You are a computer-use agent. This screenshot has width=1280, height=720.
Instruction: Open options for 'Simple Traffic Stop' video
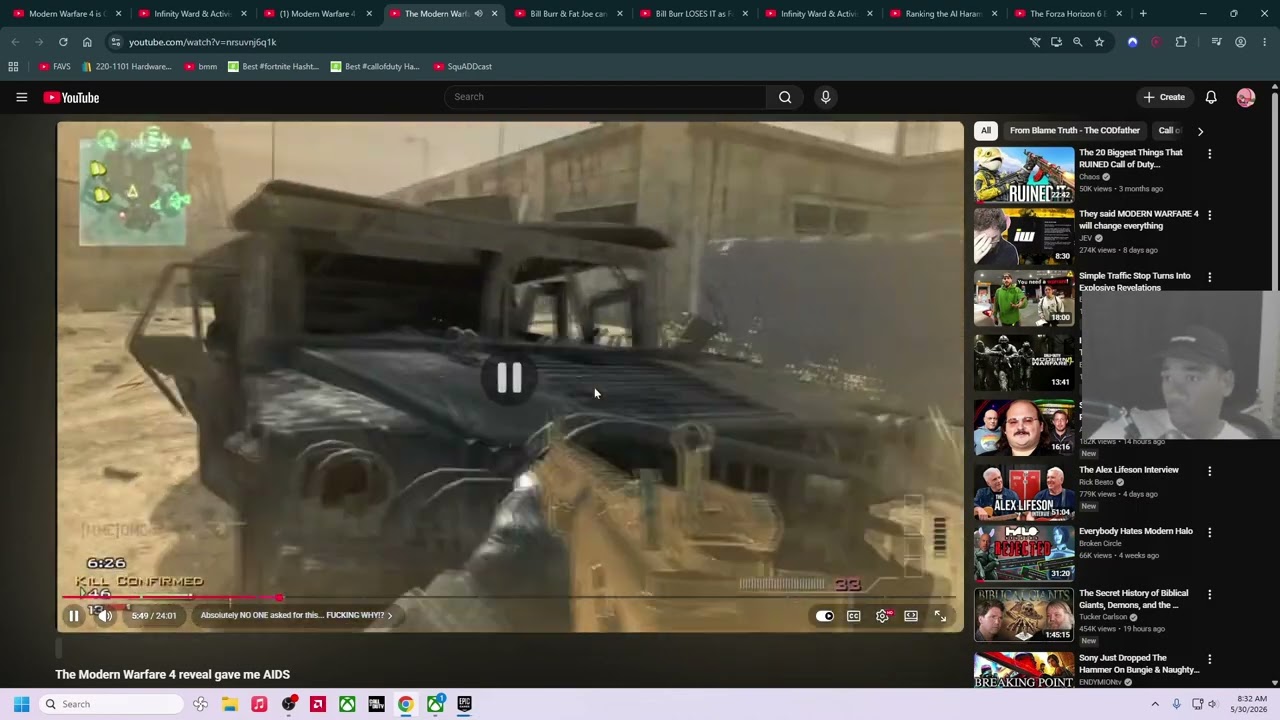coord(1209,277)
